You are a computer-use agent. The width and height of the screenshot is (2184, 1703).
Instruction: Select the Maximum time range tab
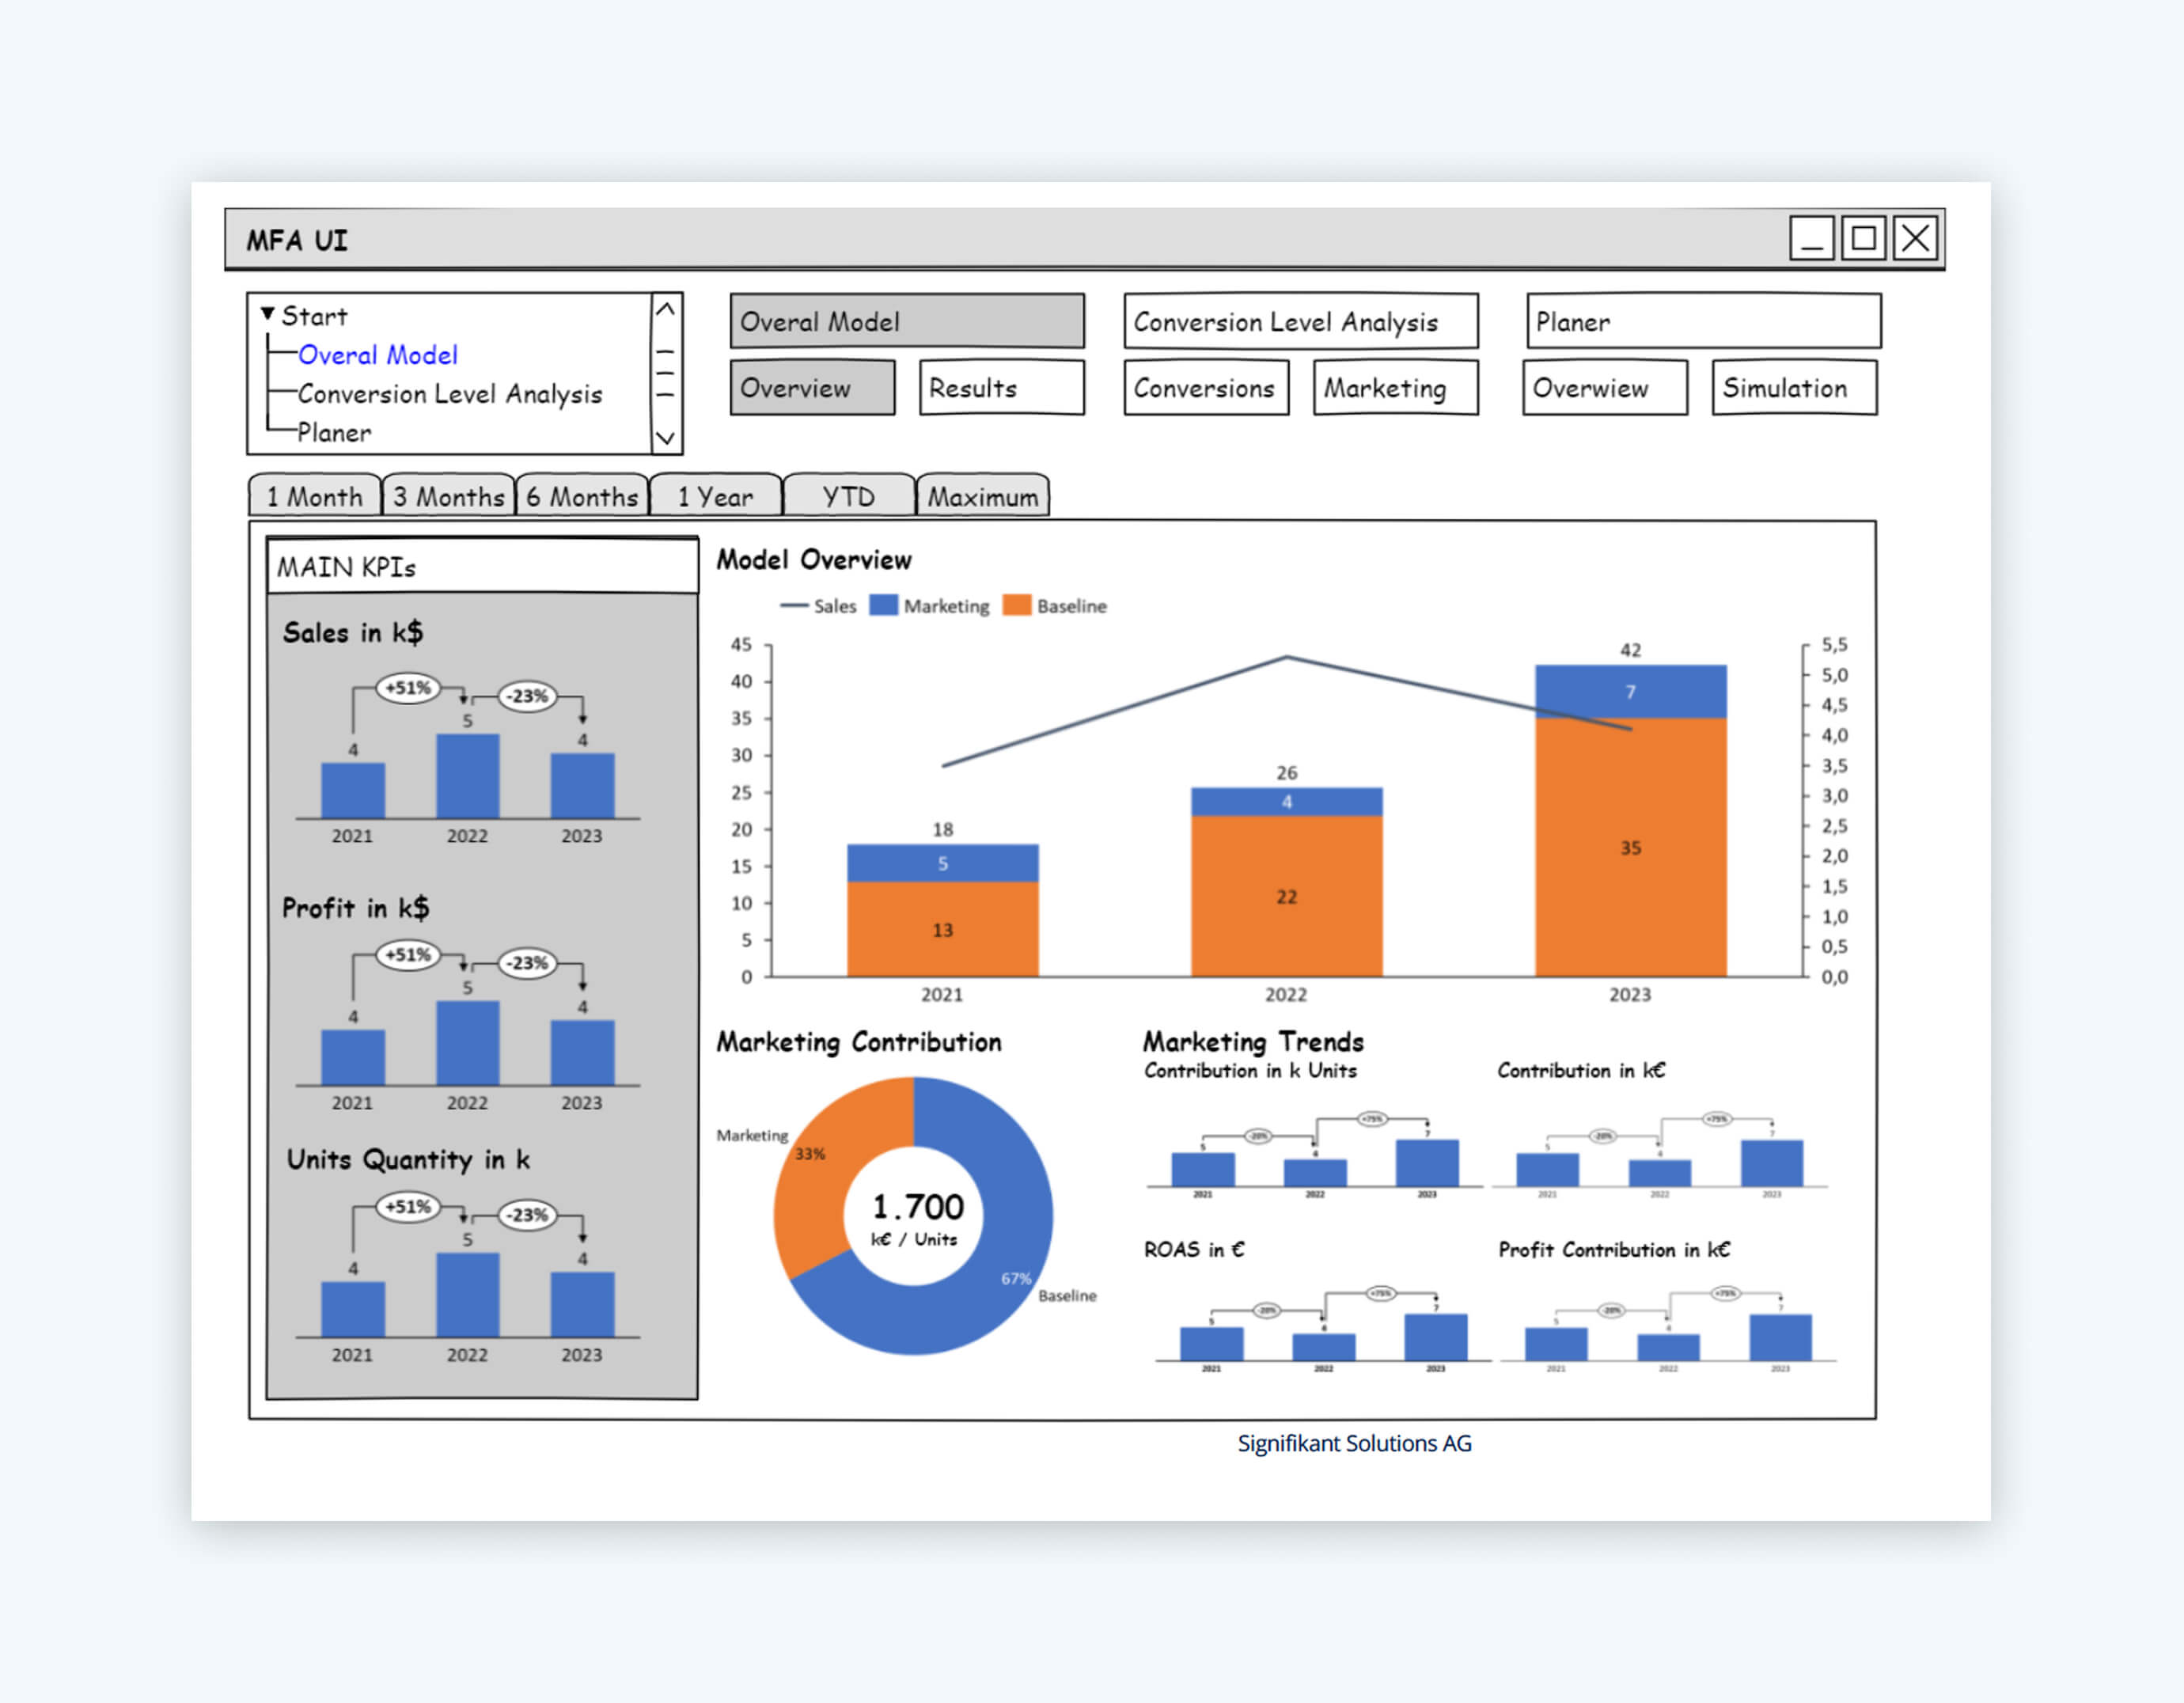(x=982, y=497)
